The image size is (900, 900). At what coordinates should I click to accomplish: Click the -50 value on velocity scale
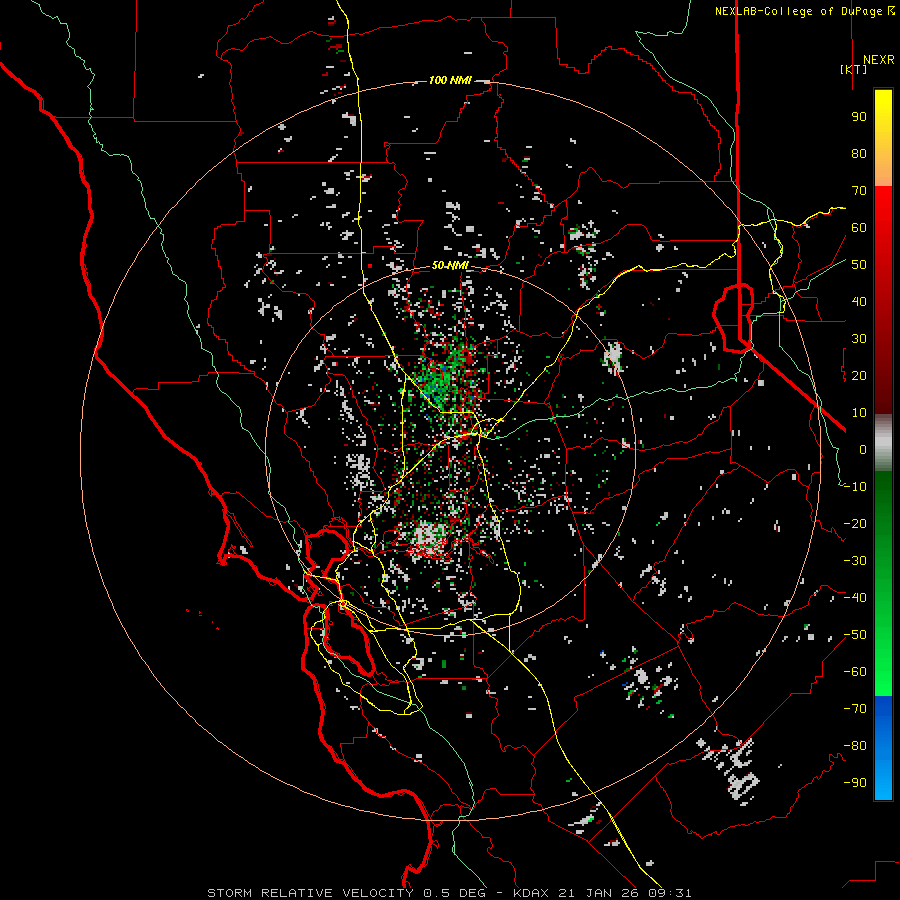click(x=855, y=635)
